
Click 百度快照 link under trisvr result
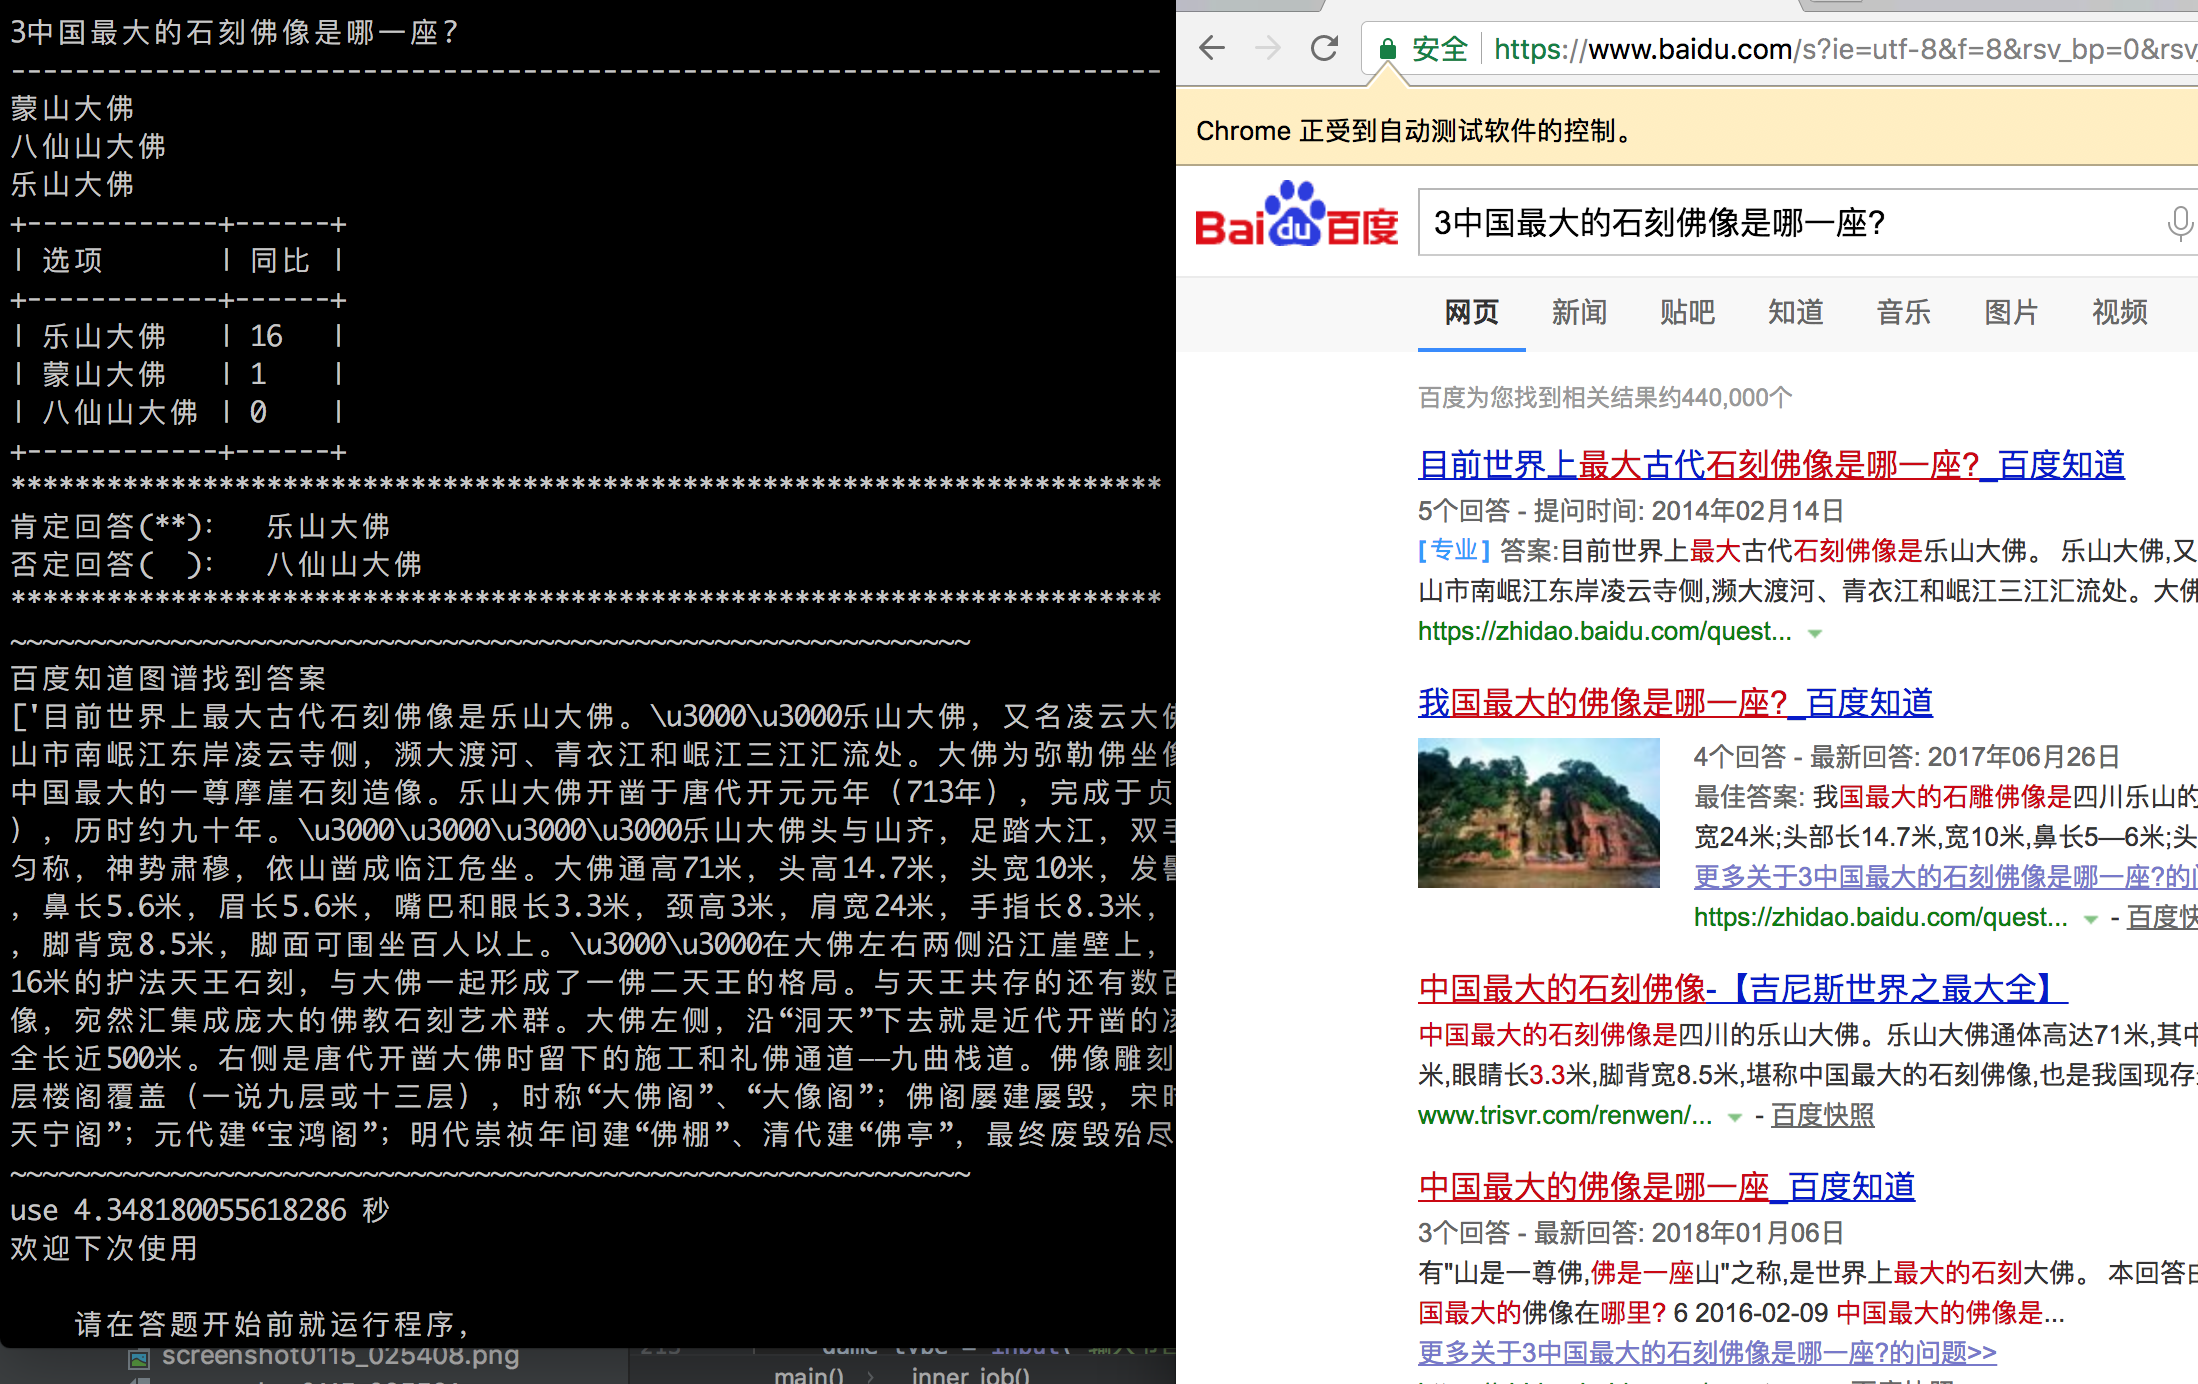click(x=1822, y=1115)
